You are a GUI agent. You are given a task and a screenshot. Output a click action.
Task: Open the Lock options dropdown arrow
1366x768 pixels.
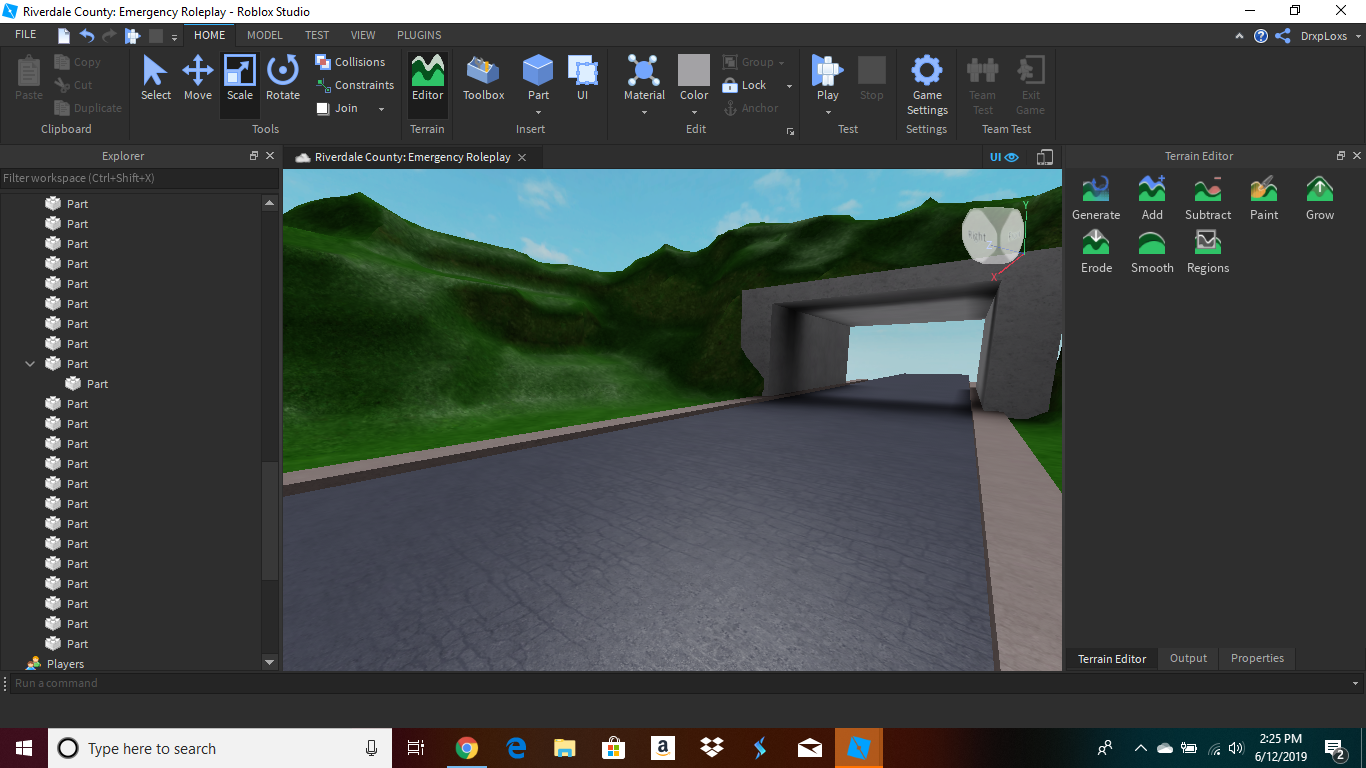(789, 86)
